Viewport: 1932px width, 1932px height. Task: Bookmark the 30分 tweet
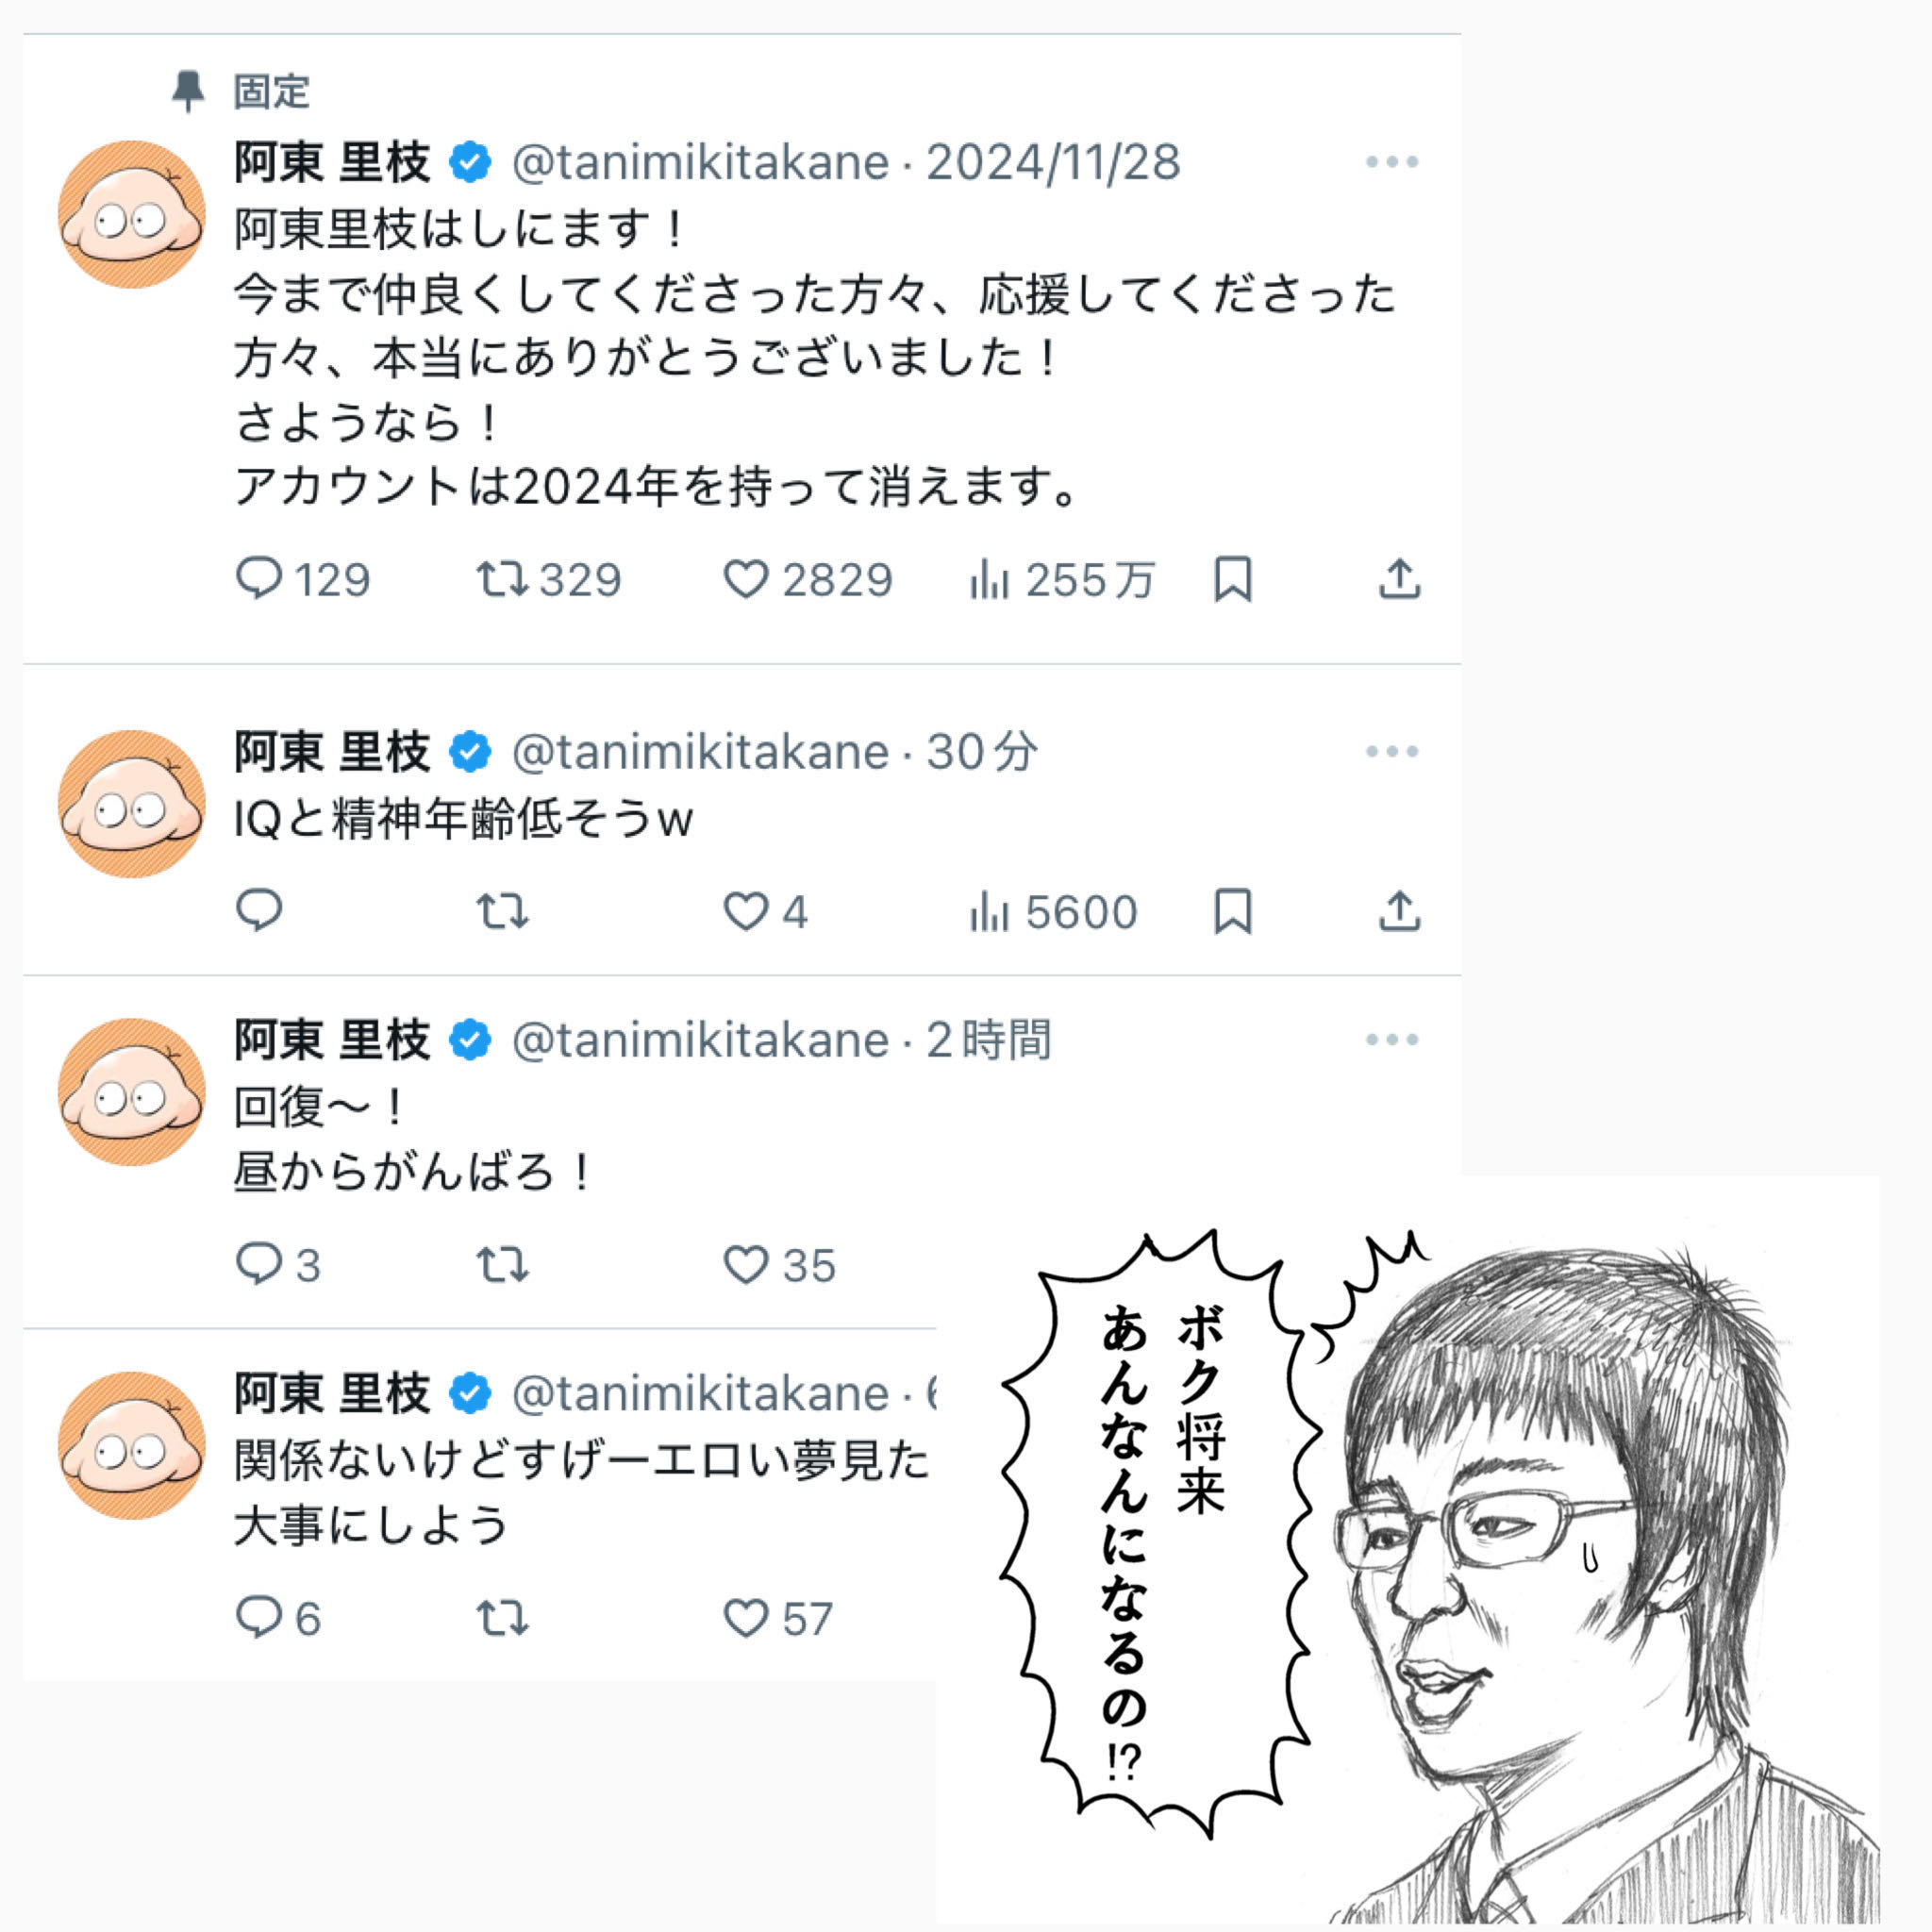pyautogui.click(x=1232, y=911)
